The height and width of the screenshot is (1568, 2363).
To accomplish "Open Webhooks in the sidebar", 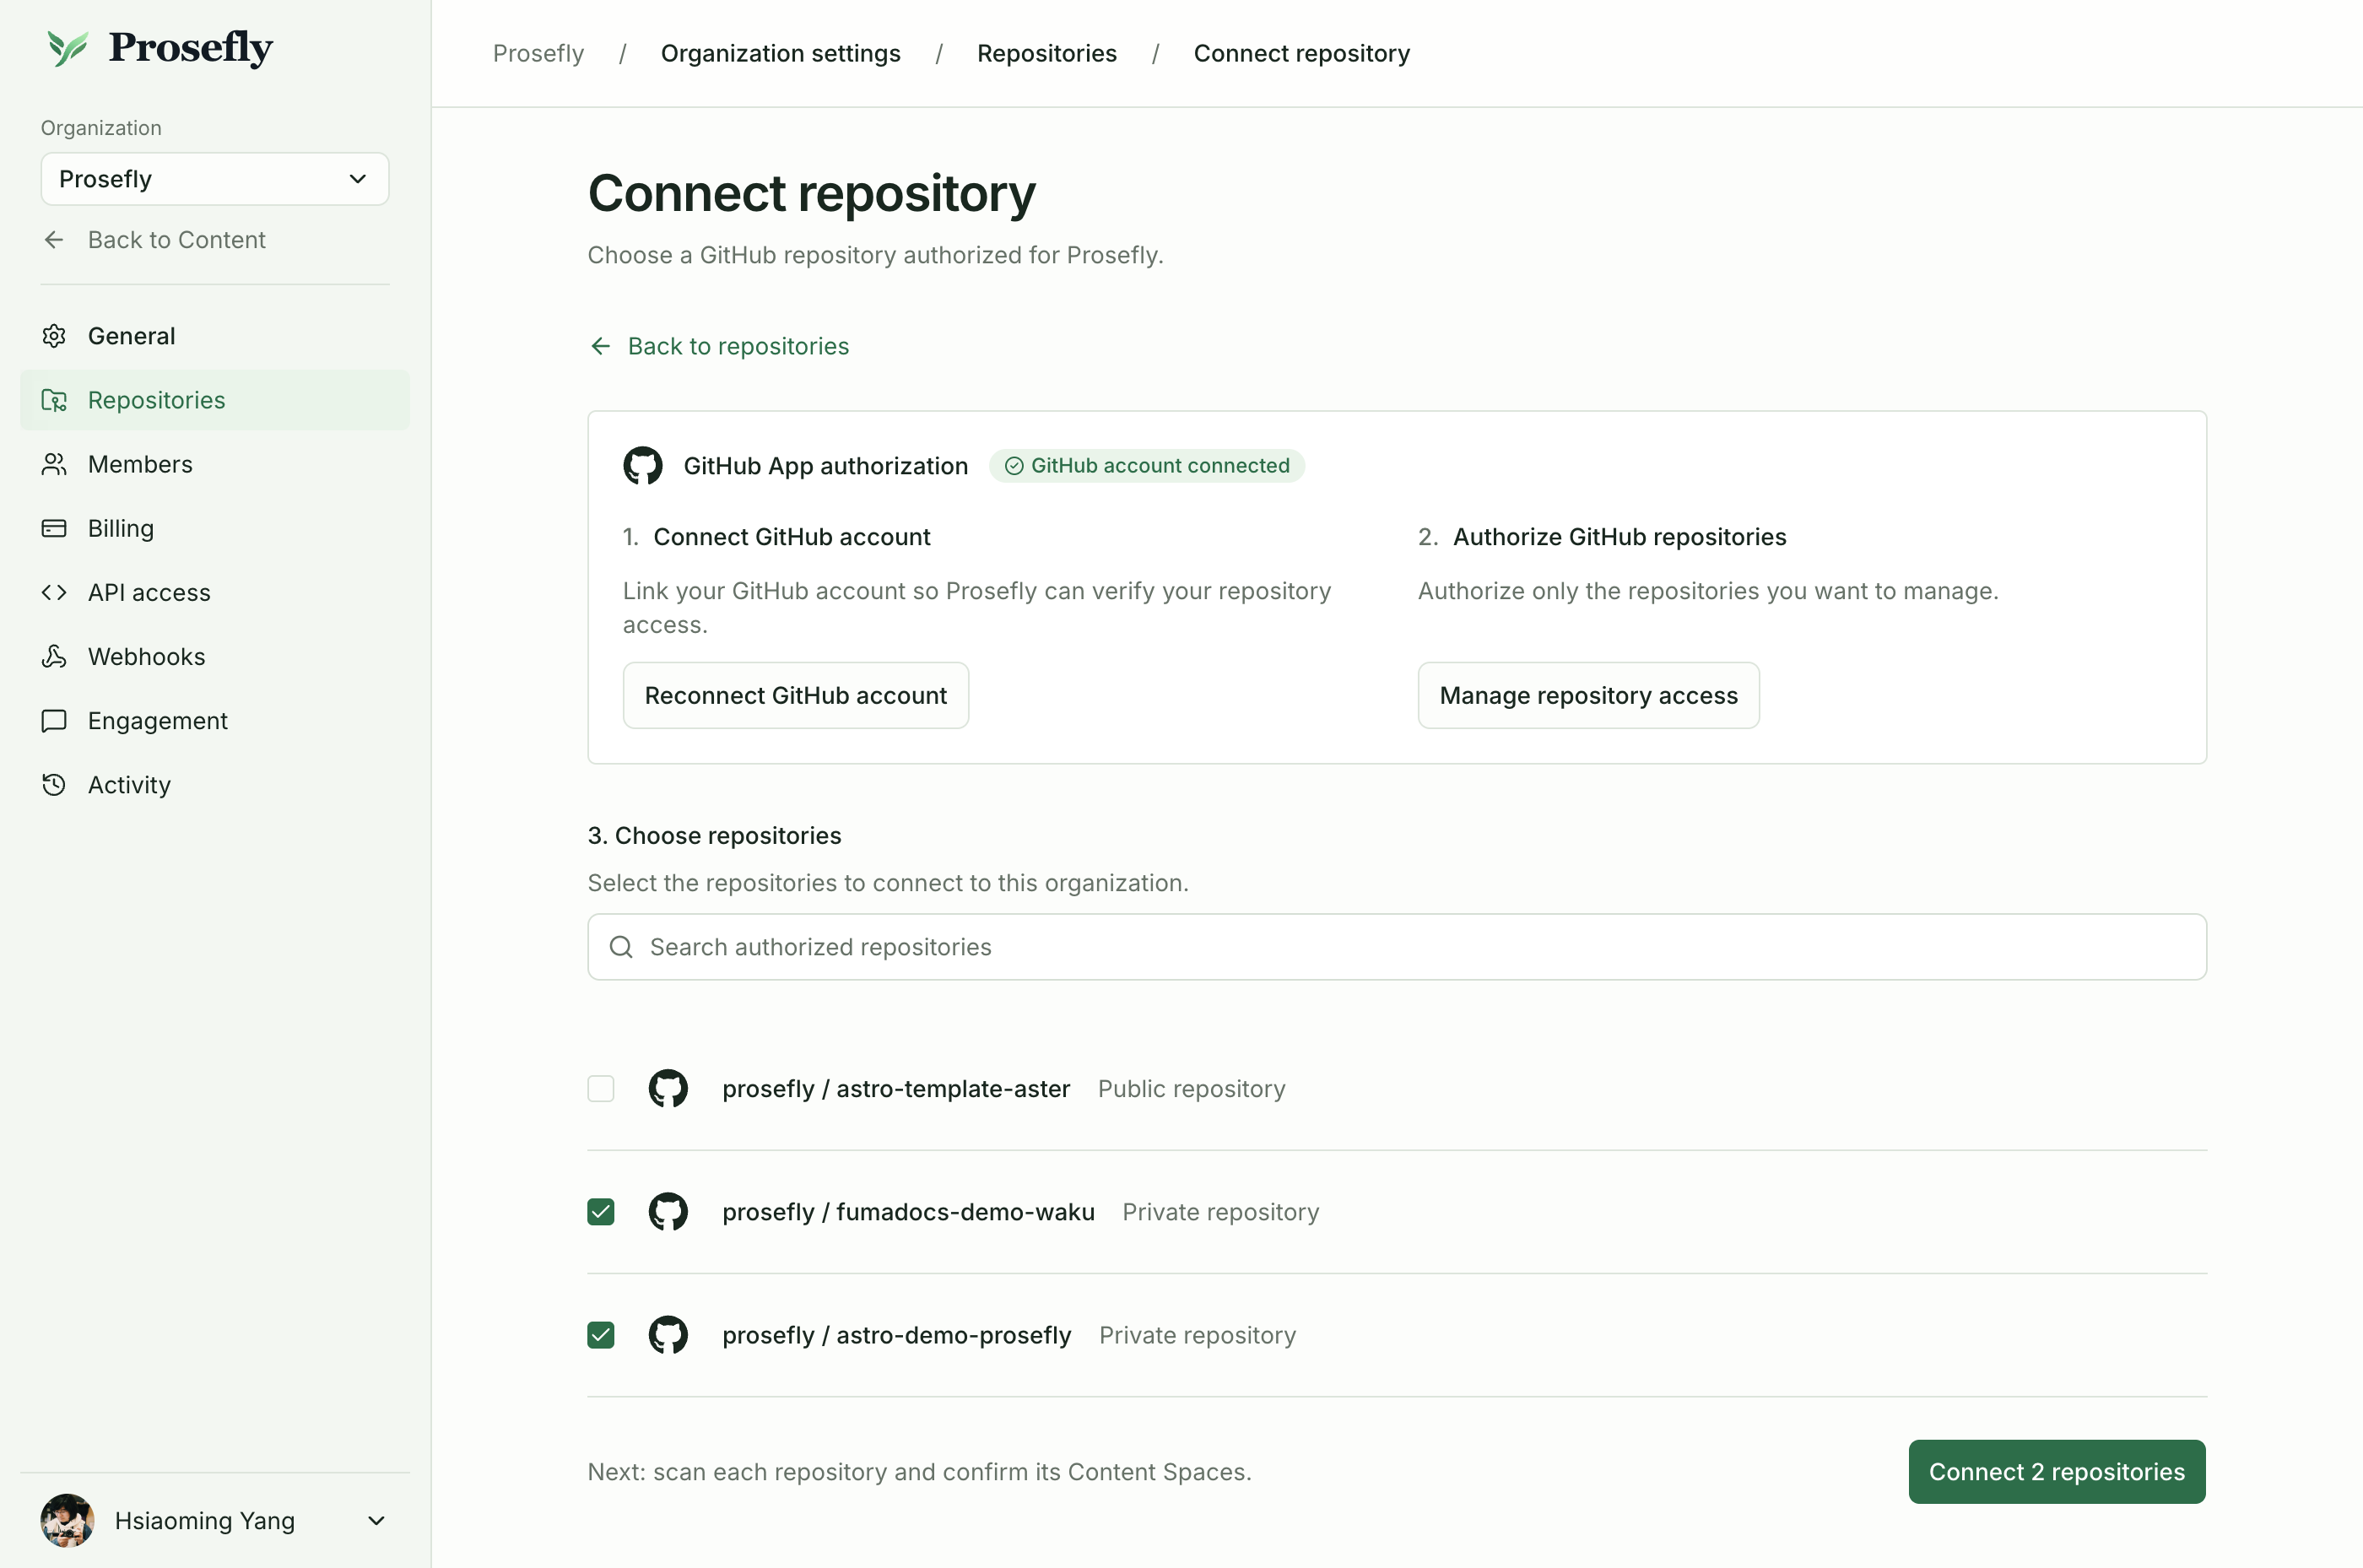I will pos(215,656).
